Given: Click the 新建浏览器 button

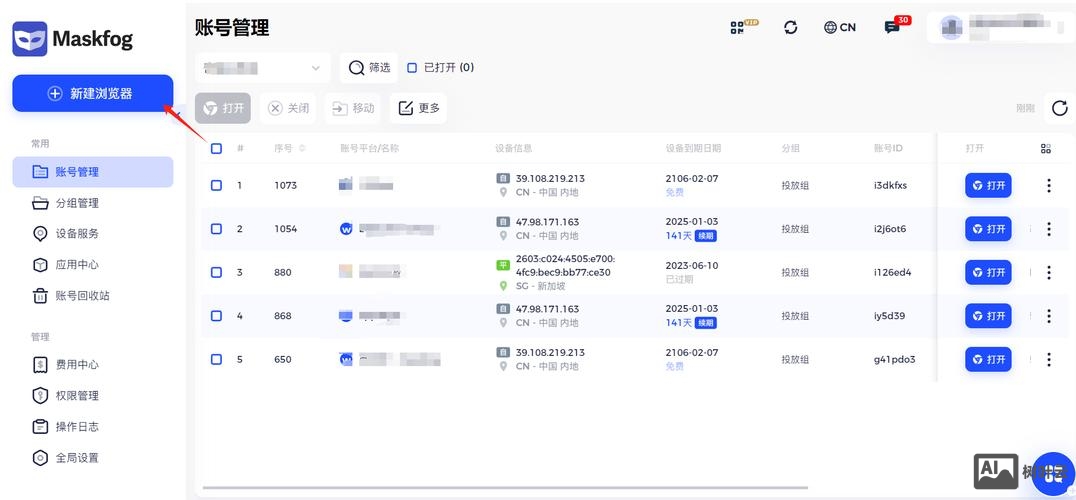Looking at the screenshot, I should (x=92, y=93).
